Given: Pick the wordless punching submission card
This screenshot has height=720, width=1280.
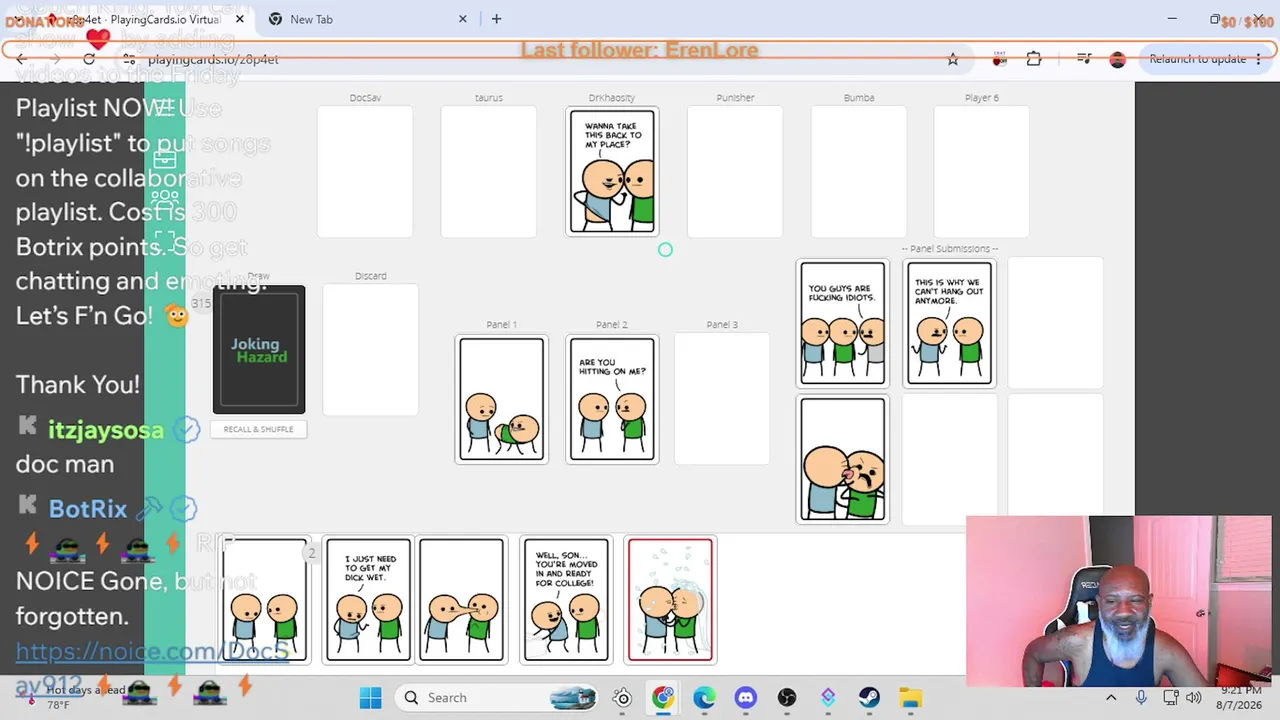Looking at the screenshot, I should point(842,460).
